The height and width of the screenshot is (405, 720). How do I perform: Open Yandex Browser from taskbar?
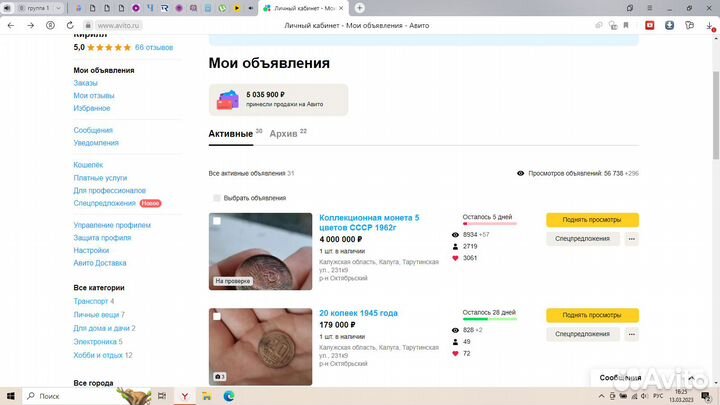[184, 395]
